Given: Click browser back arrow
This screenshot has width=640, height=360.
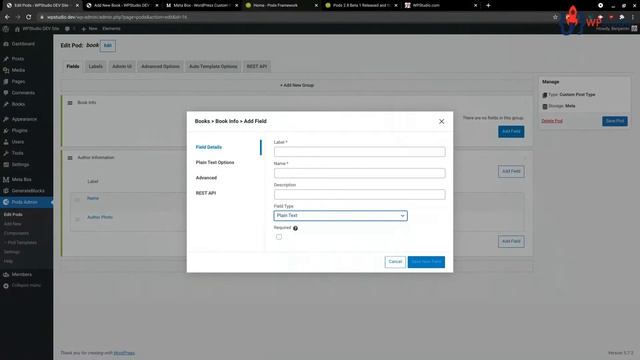Looking at the screenshot, I should point(7,17).
